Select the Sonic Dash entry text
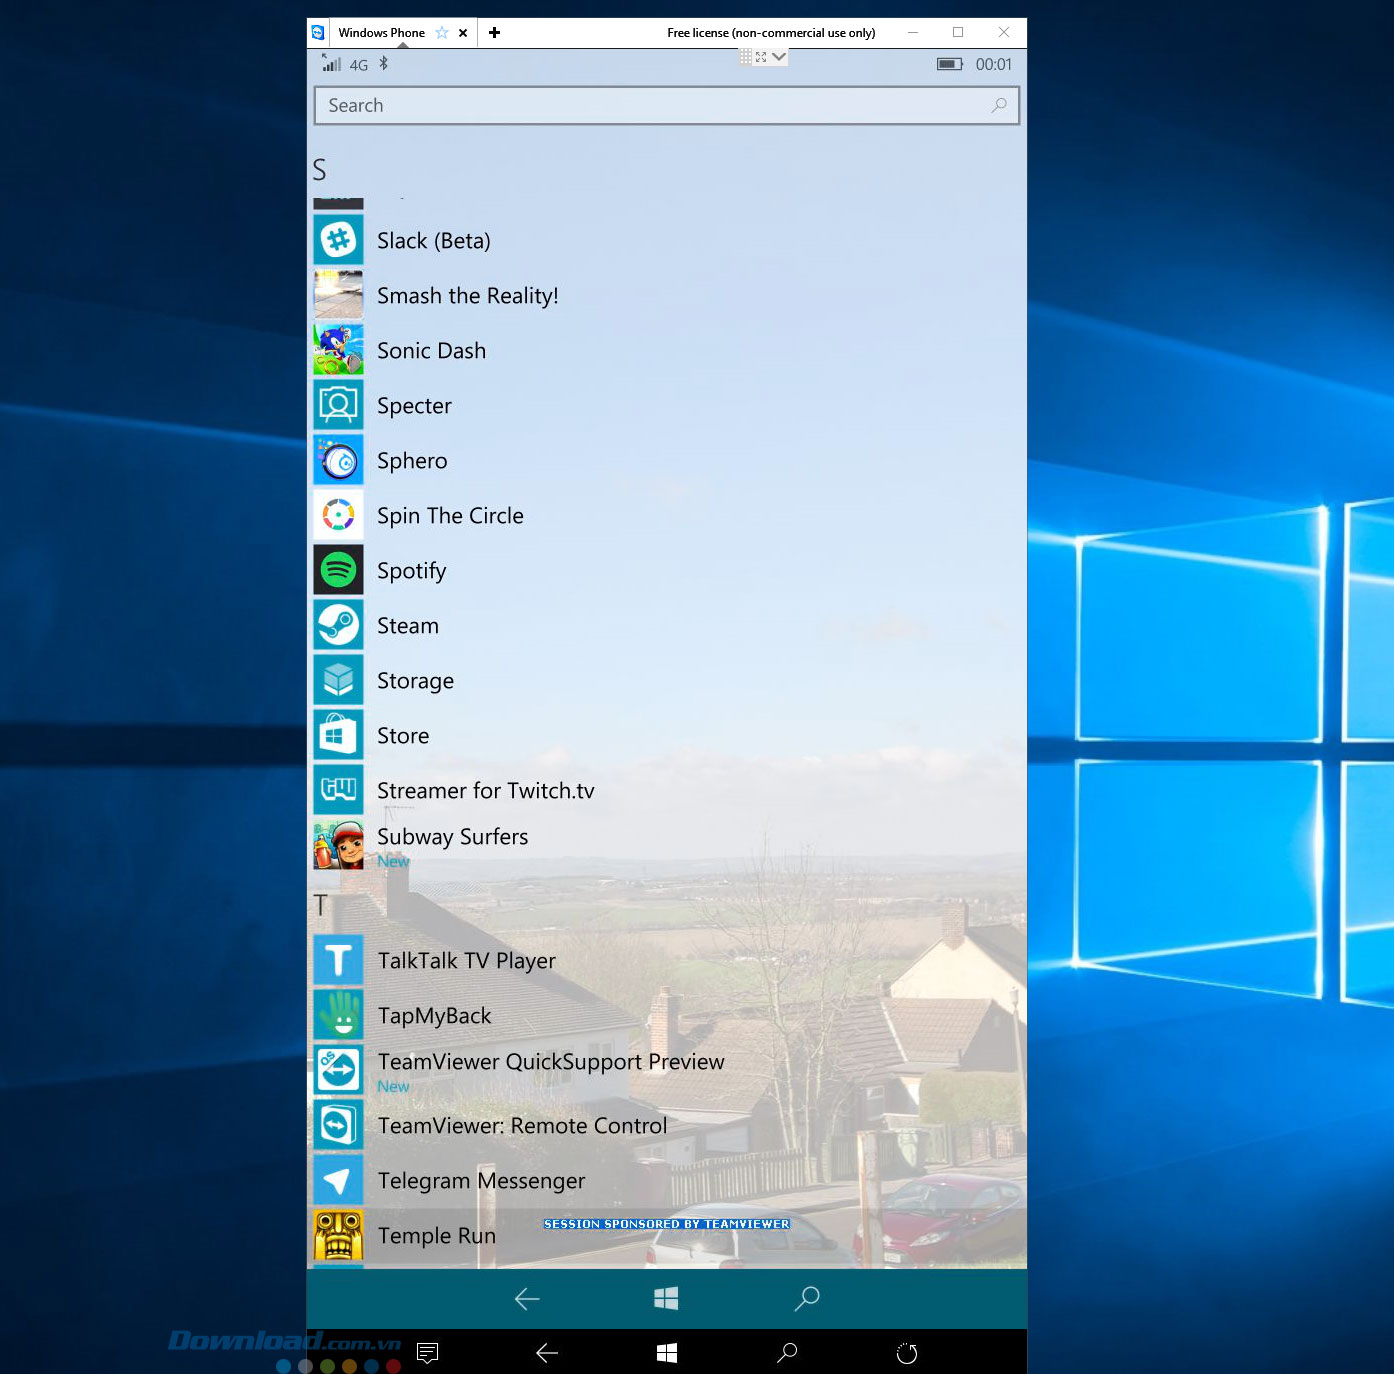Screen dimensions: 1394x1374 431,351
